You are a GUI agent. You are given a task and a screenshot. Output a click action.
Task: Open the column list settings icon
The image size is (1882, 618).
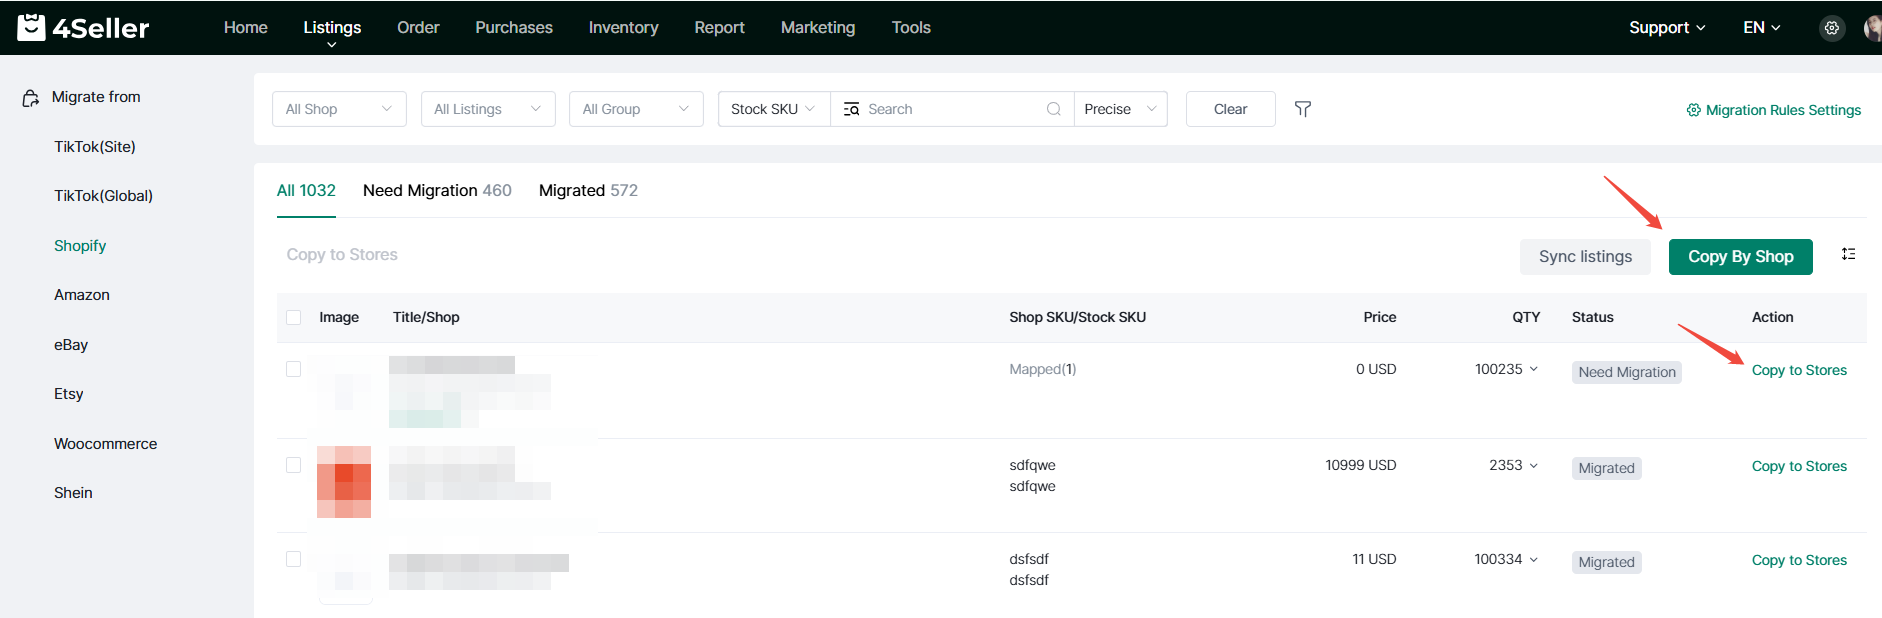(1849, 255)
